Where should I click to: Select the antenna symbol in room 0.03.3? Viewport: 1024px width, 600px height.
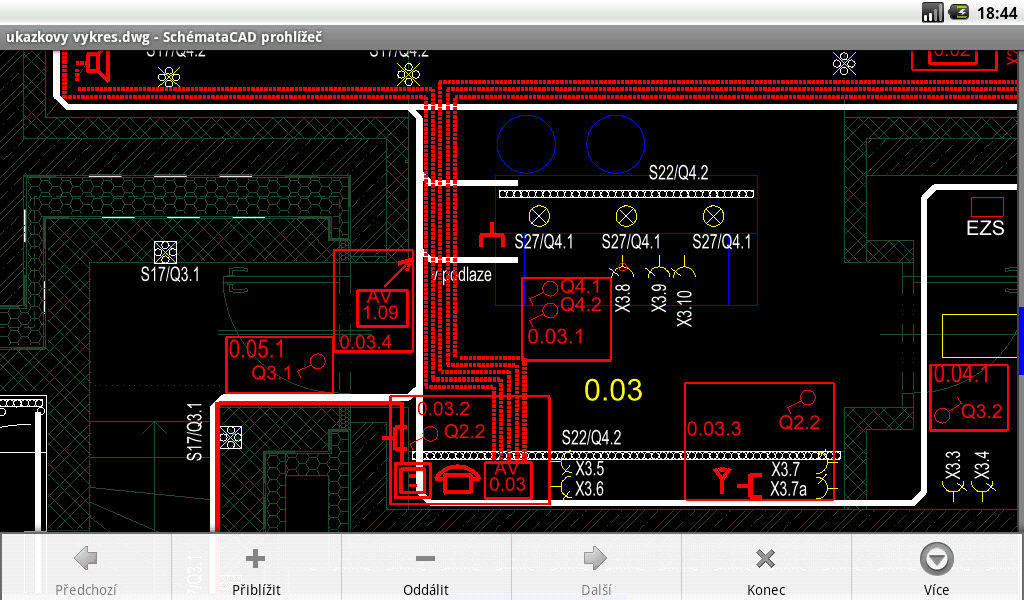click(x=722, y=480)
